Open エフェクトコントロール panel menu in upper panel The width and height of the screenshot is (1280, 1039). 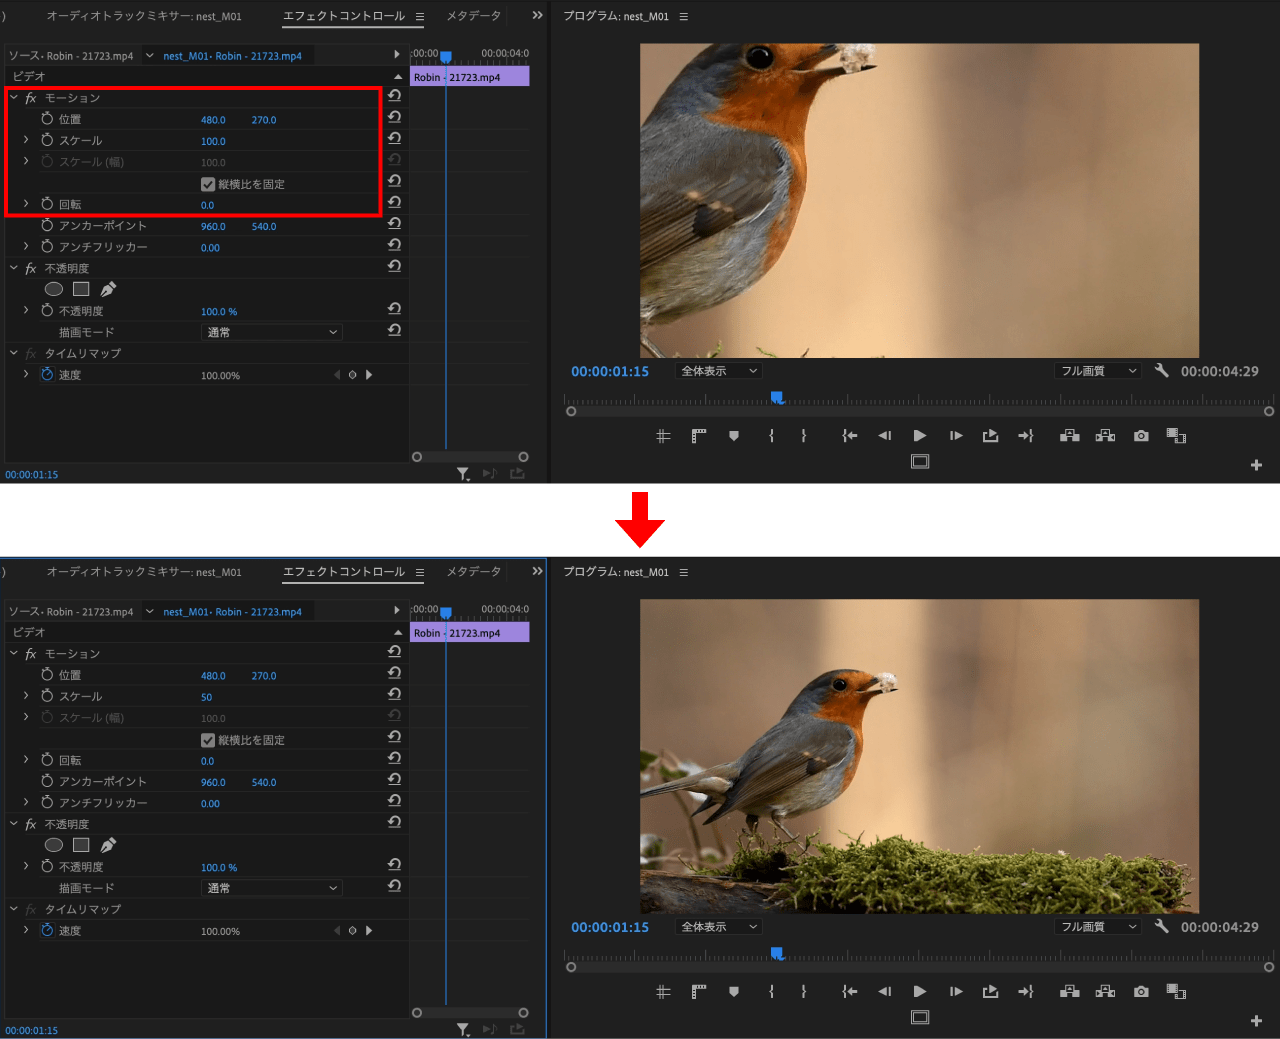tap(420, 17)
